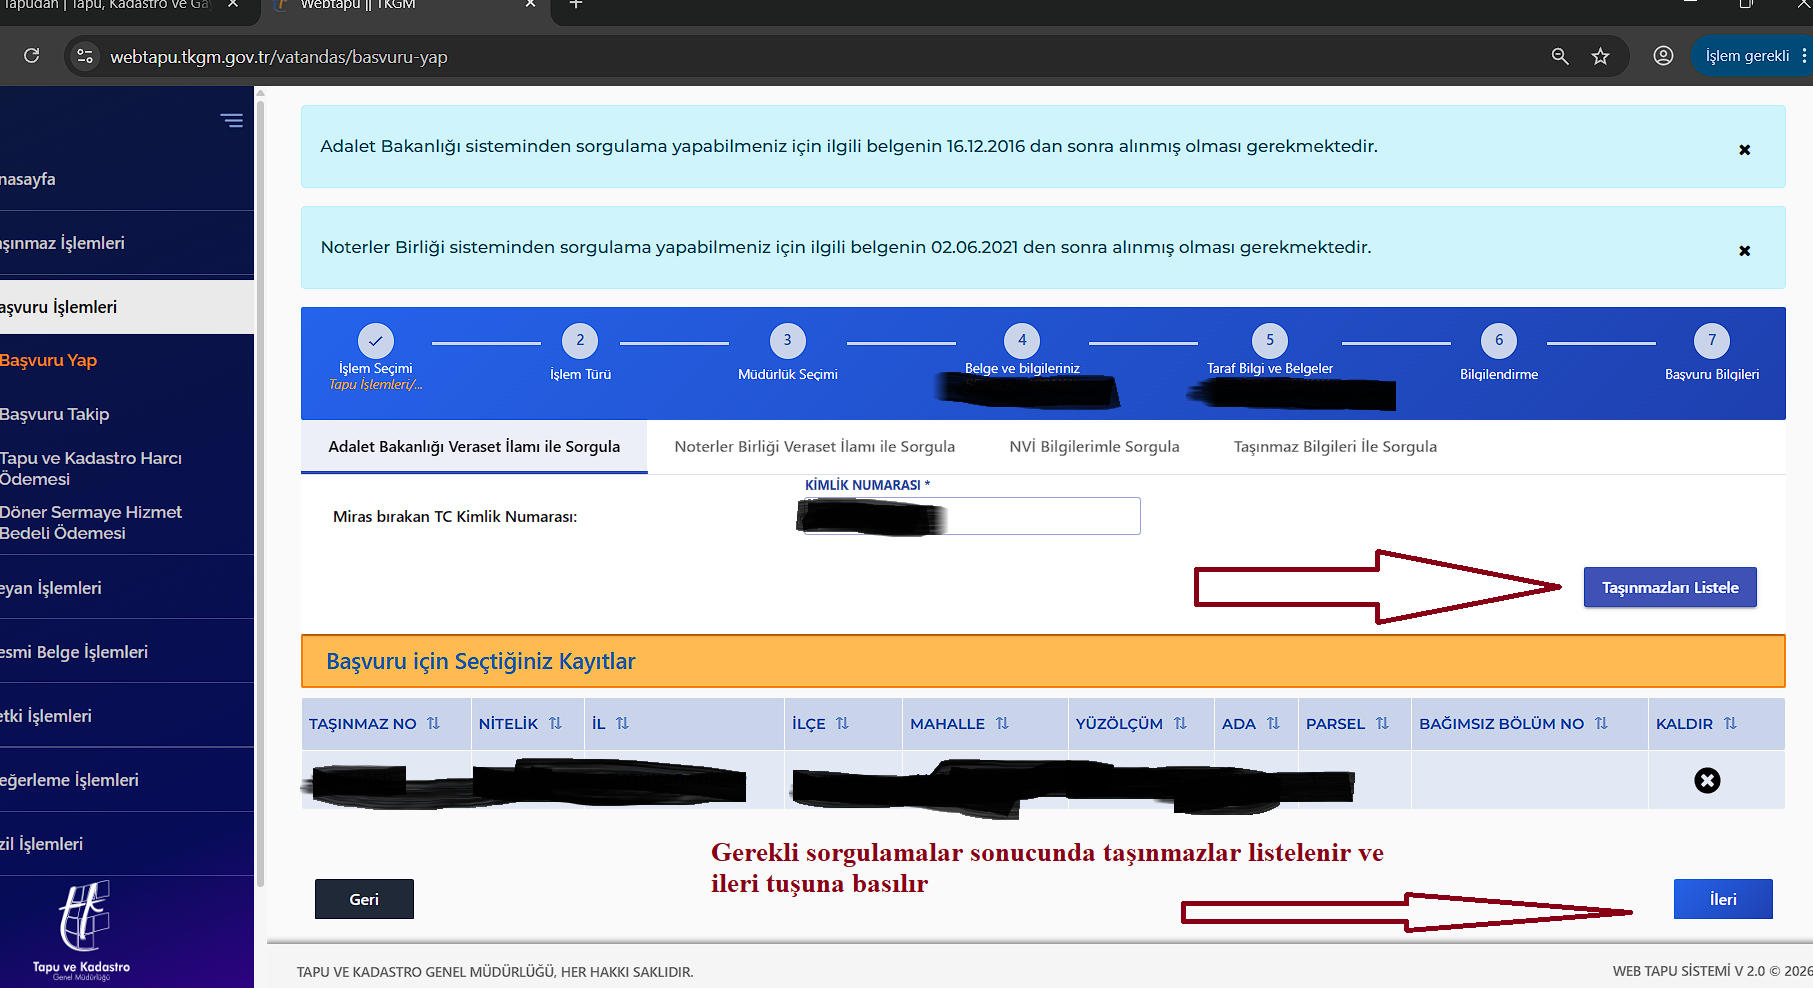Screen dimensions: 1813x988
Task: Sort table by TAŞINMAZ NO column
Action: pyautogui.click(x=433, y=723)
